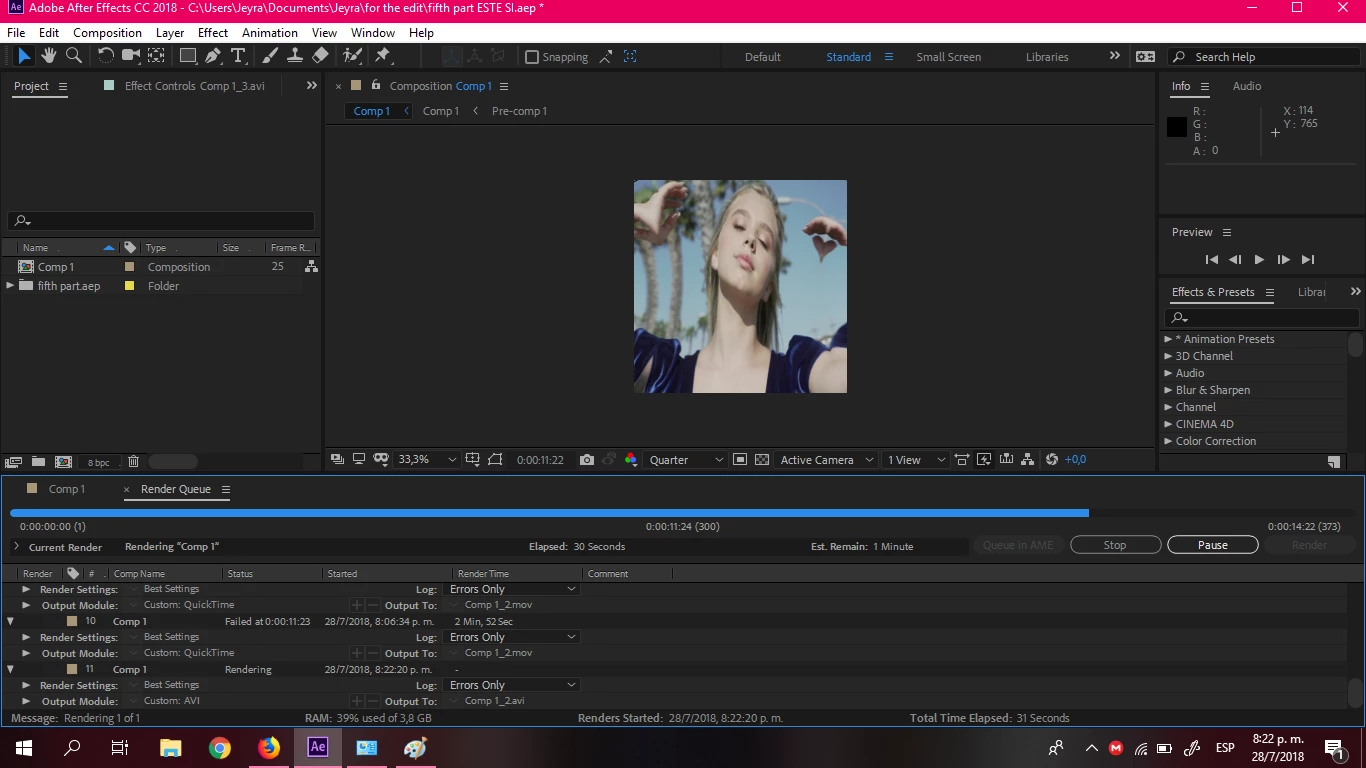Open the Quarter resolution dropdown
Viewport: 1366px width, 768px height.
tap(687, 460)
